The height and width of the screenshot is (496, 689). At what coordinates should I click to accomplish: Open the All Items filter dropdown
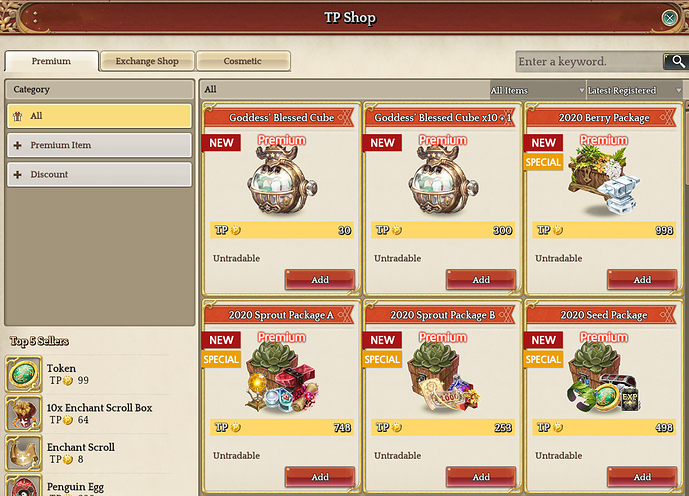click(537, 90)
